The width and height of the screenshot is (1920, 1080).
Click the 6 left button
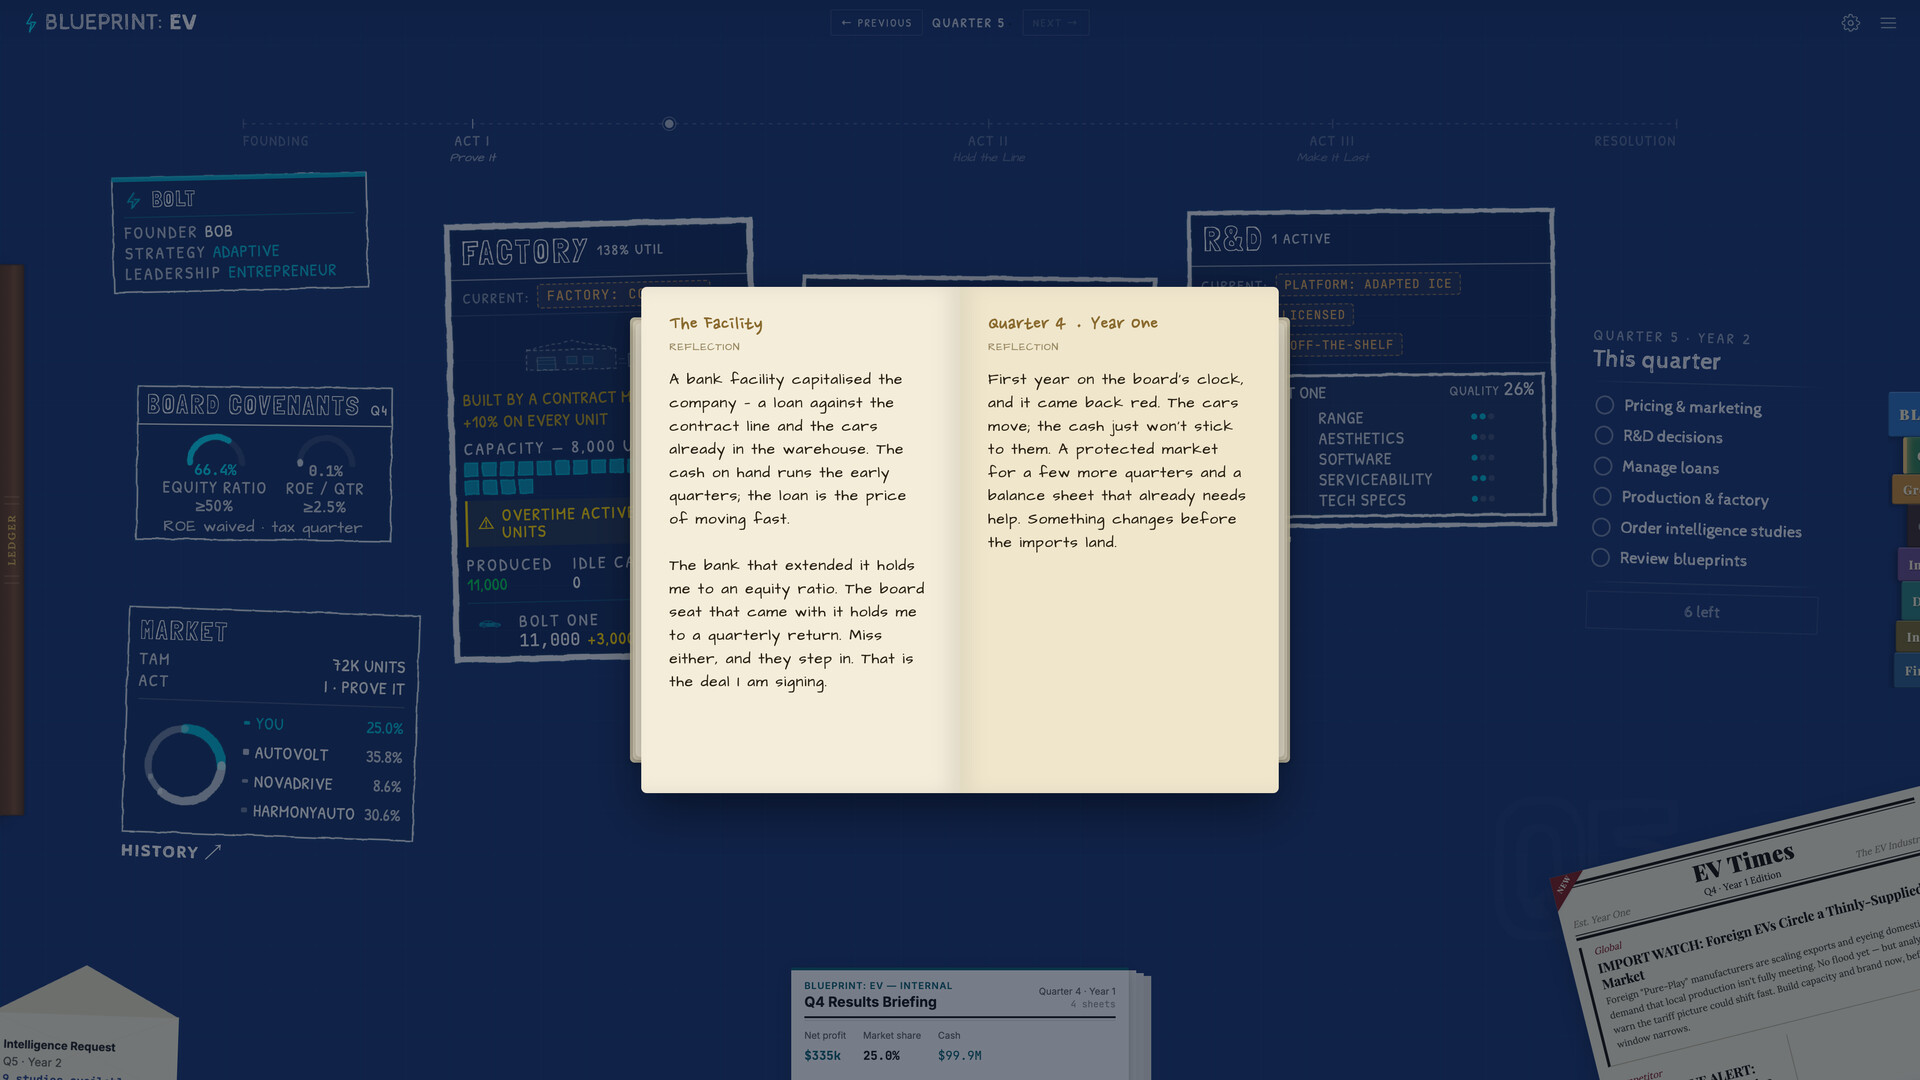click(1701, 612)
